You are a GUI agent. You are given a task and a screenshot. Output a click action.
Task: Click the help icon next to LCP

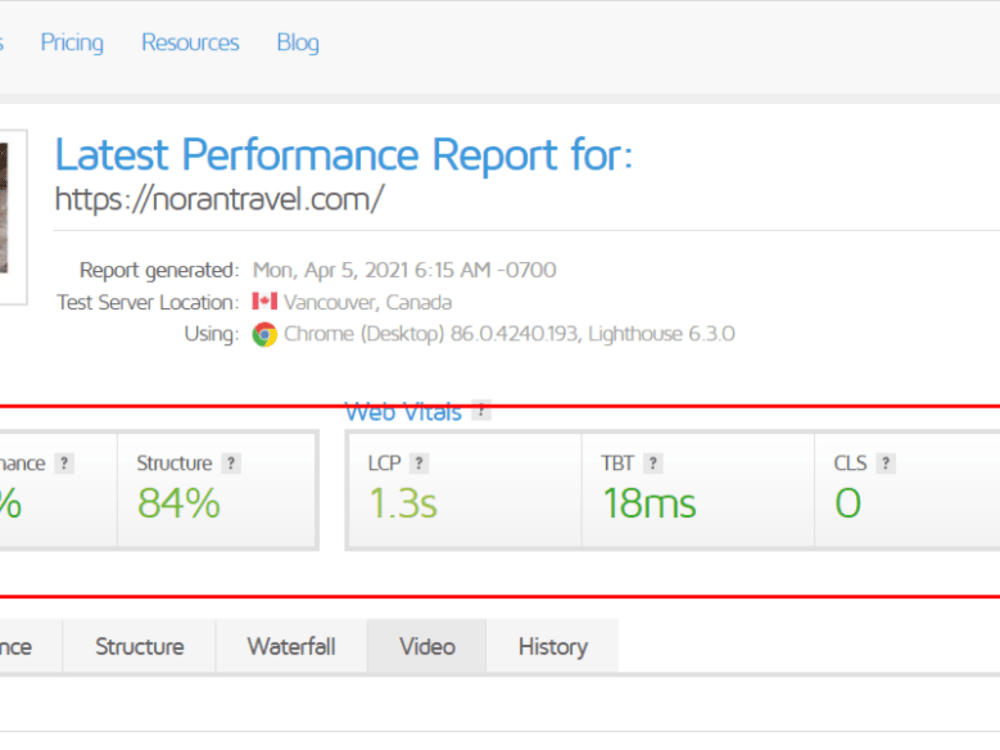[x=419, y=463]
